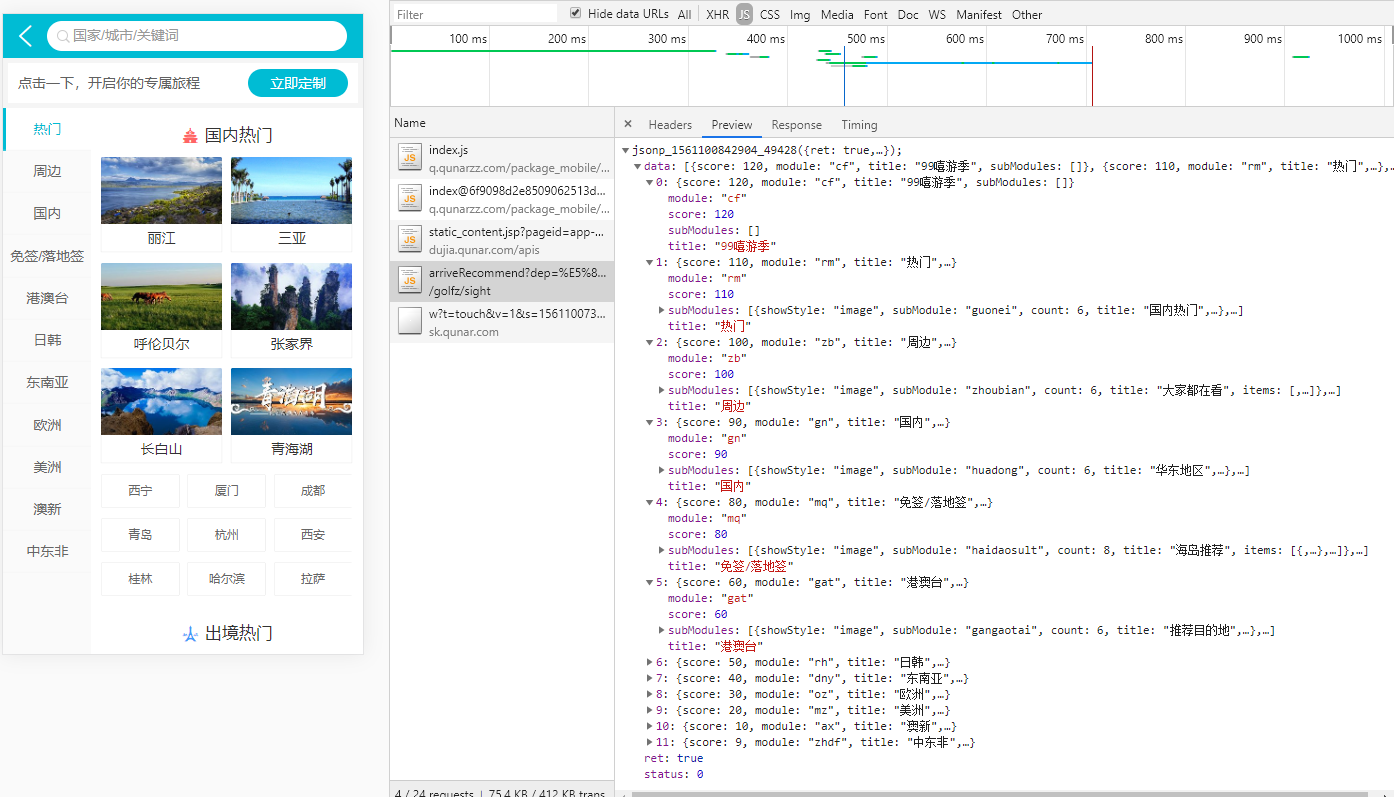
Task: Click the blank document icon for w?t=touch request
Action: coord(409,321)
